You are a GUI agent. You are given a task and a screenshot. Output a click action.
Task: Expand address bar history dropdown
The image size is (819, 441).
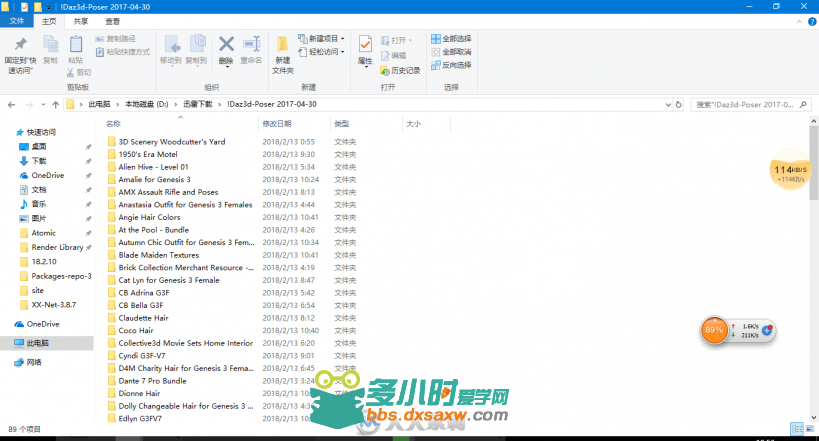[668, 105]
